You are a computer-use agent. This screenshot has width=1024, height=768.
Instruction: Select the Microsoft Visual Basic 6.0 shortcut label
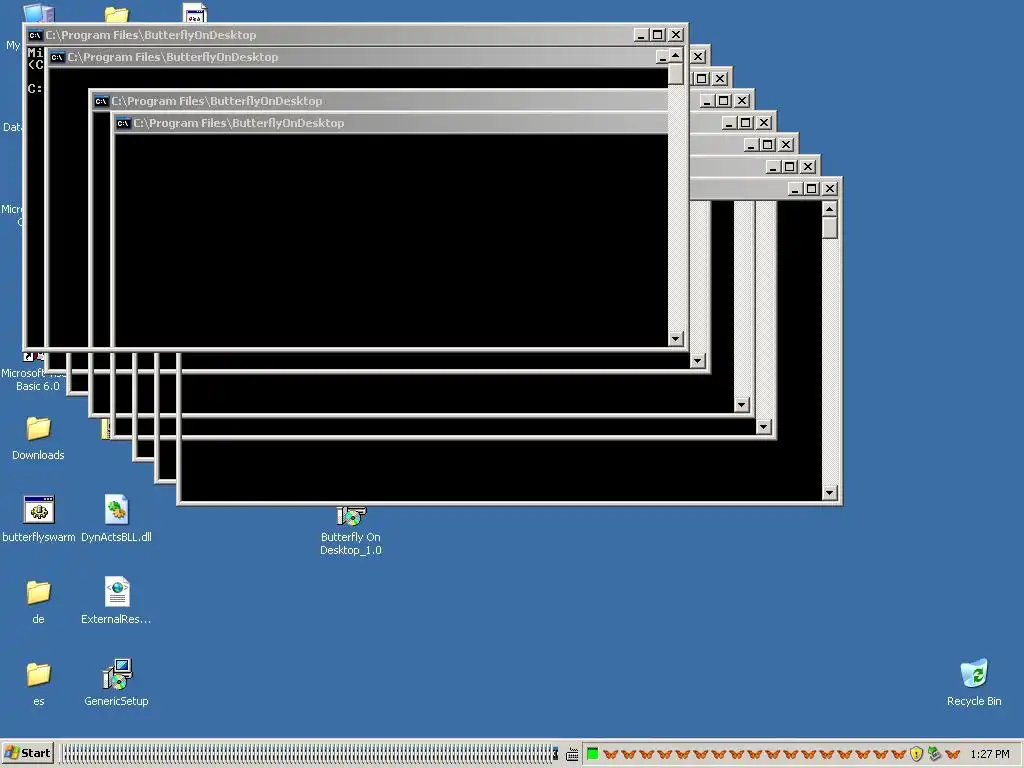coord(37,379)
